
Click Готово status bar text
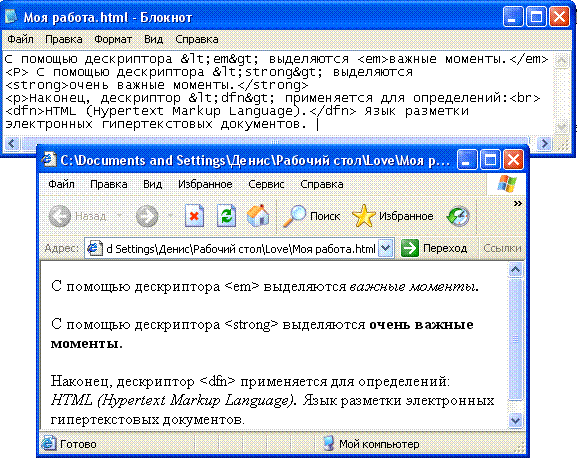(x=78, y=444)
